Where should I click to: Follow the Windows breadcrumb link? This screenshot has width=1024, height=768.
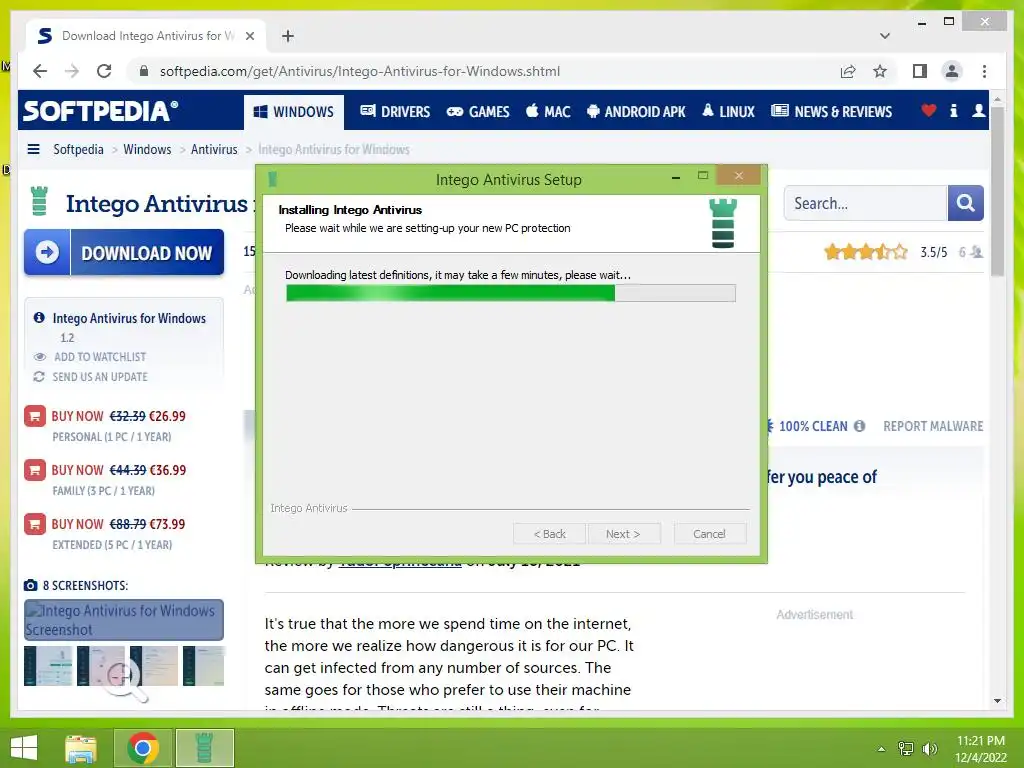[x=147, y=150]
